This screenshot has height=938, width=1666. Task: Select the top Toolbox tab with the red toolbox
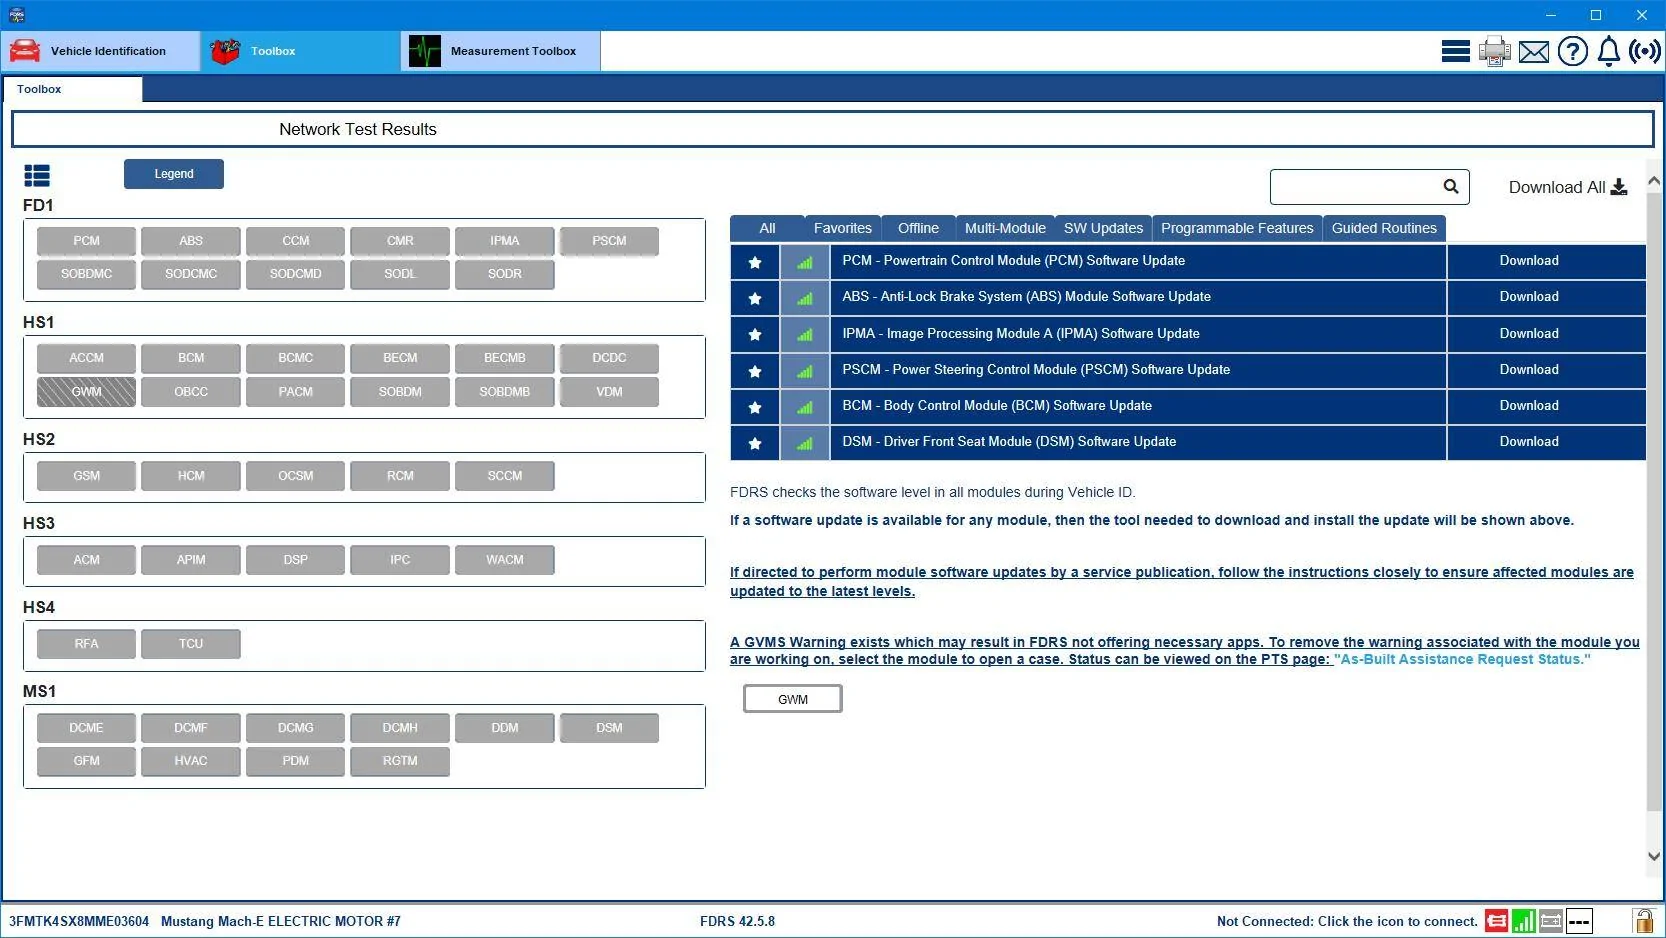[300, 51]
